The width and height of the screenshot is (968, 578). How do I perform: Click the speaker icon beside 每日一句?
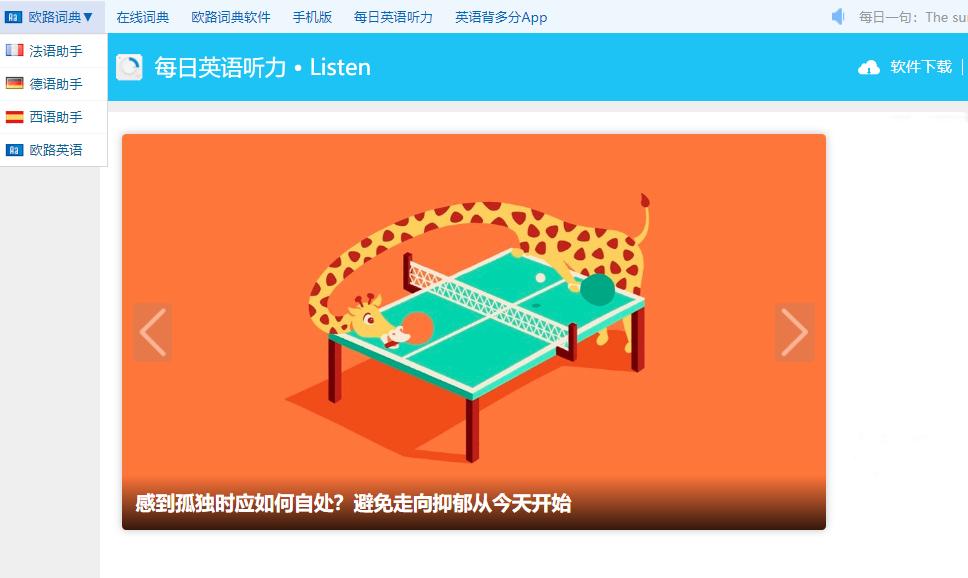(838, 17)
